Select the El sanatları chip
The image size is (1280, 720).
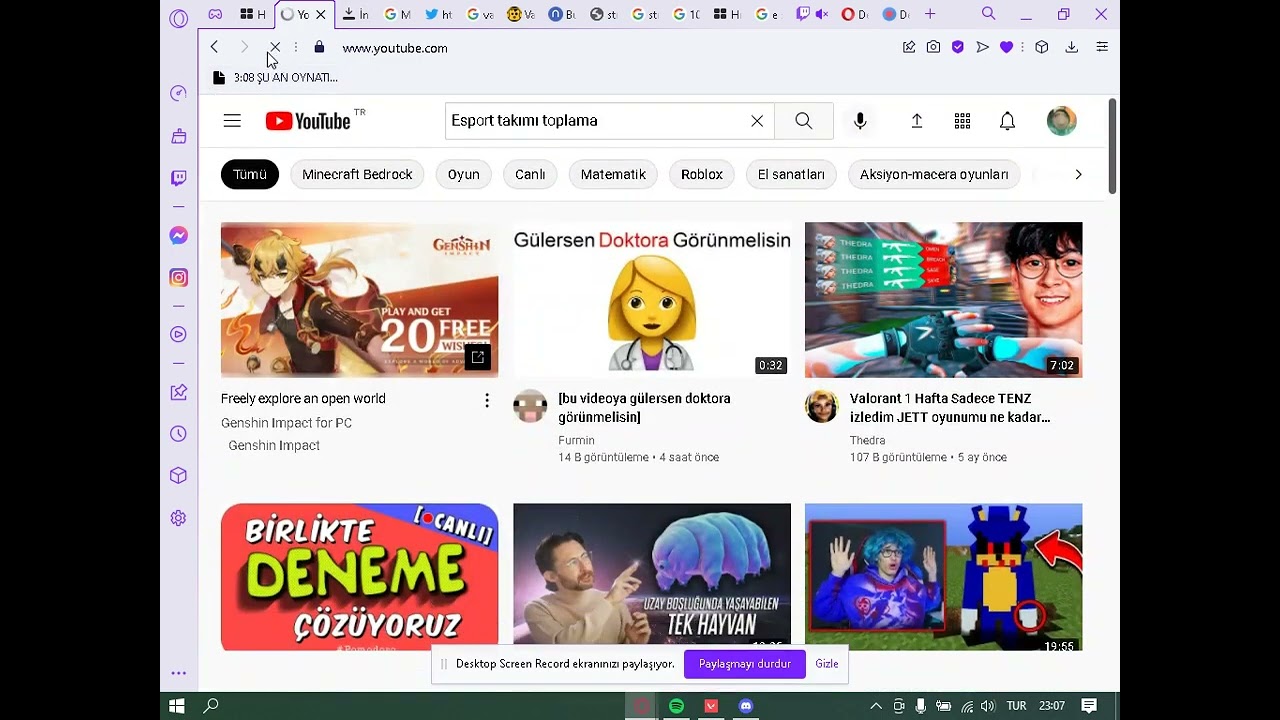791,174
